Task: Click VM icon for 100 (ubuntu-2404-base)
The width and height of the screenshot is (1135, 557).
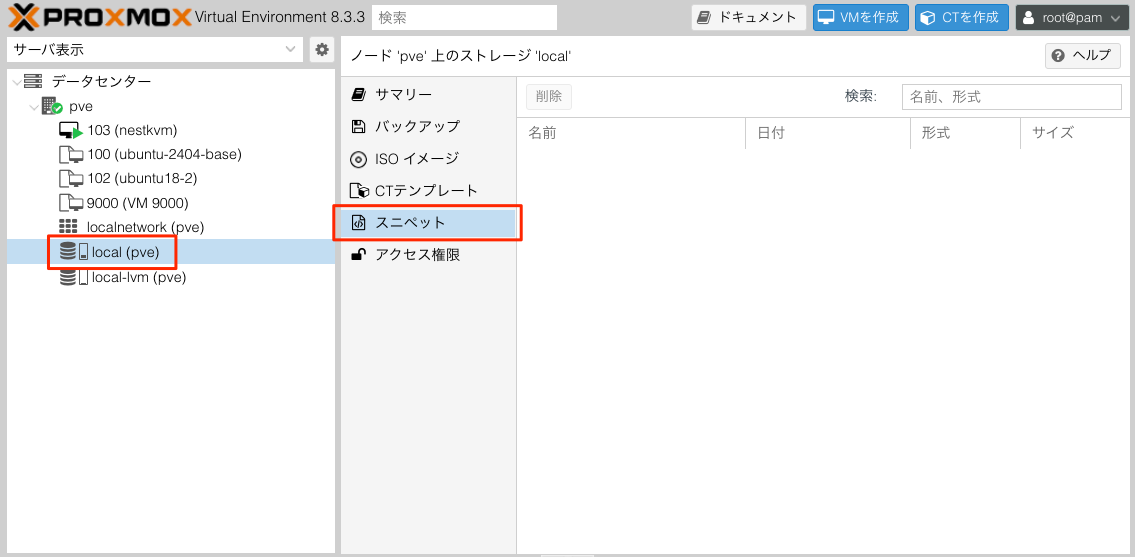Action: pos(70,154)
